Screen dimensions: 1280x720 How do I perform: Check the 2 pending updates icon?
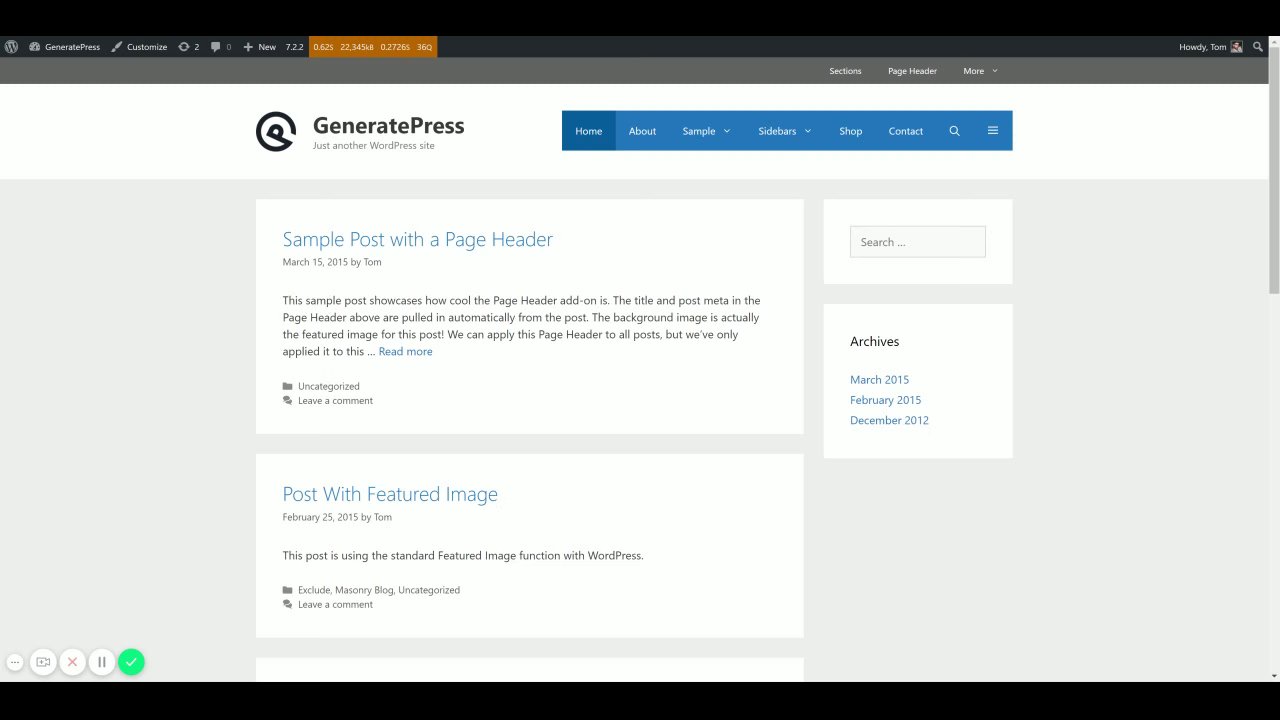tap(189, 47)
